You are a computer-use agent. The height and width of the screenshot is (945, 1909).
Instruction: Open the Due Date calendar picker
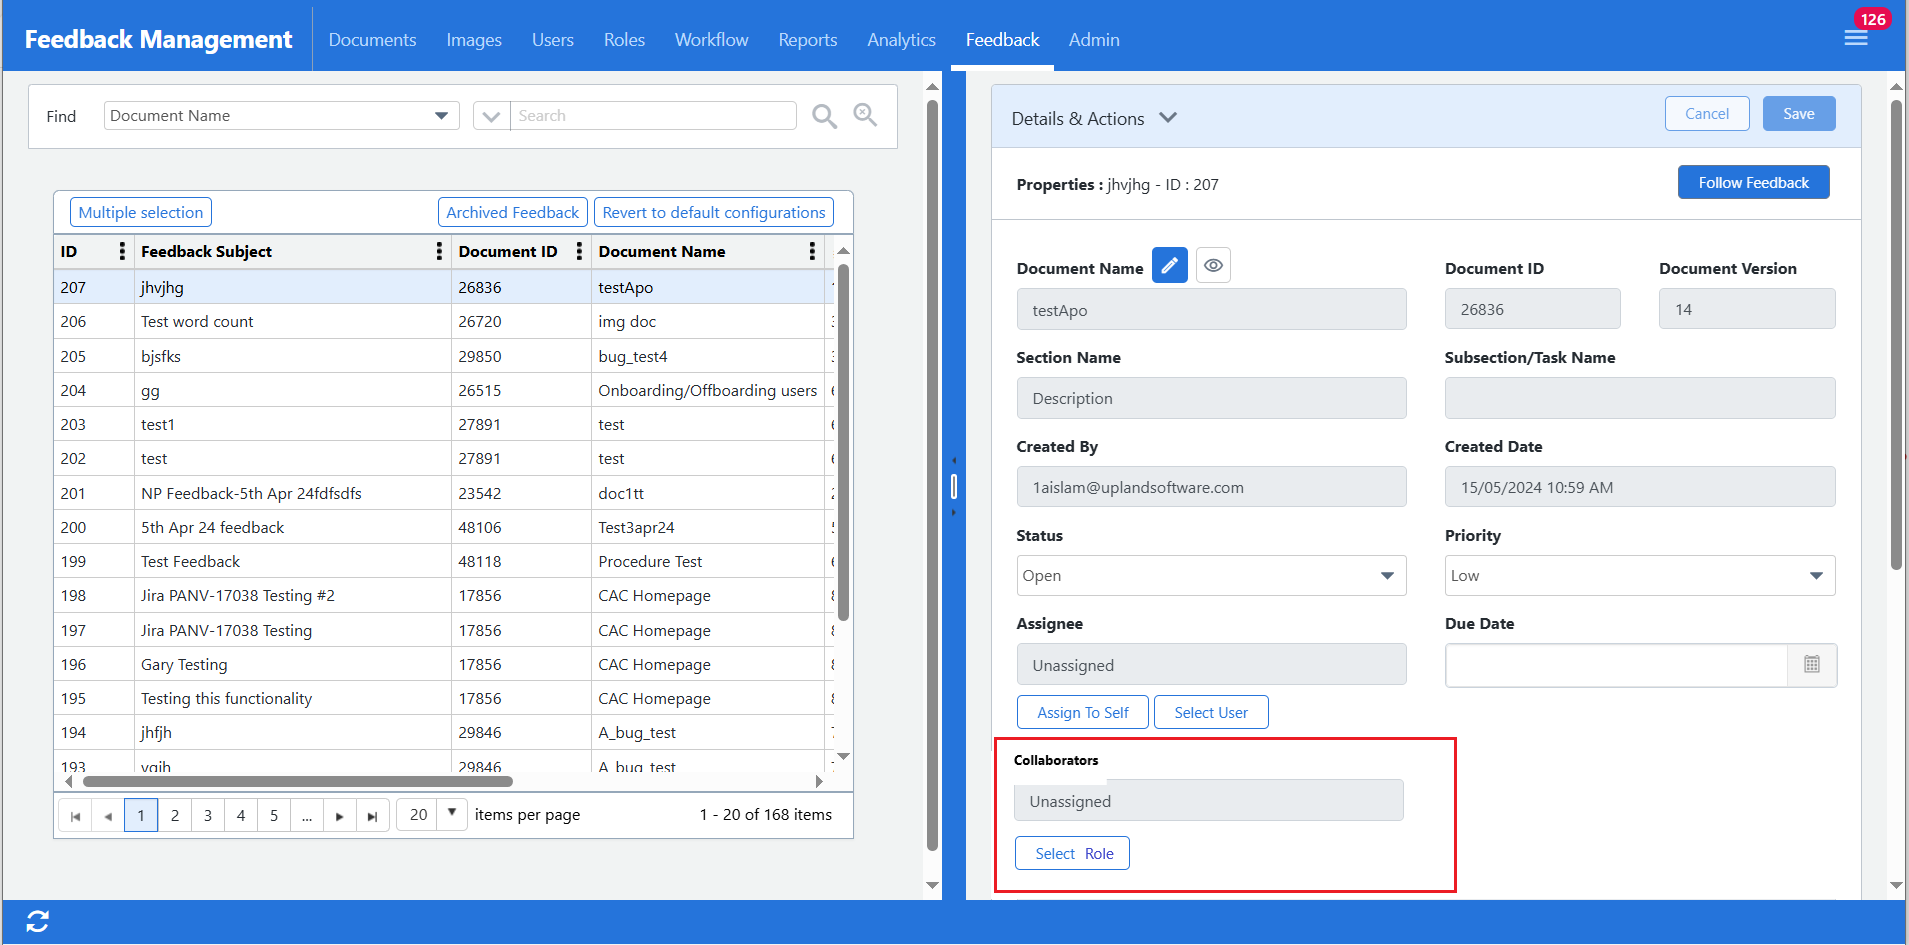[1811, 665]
